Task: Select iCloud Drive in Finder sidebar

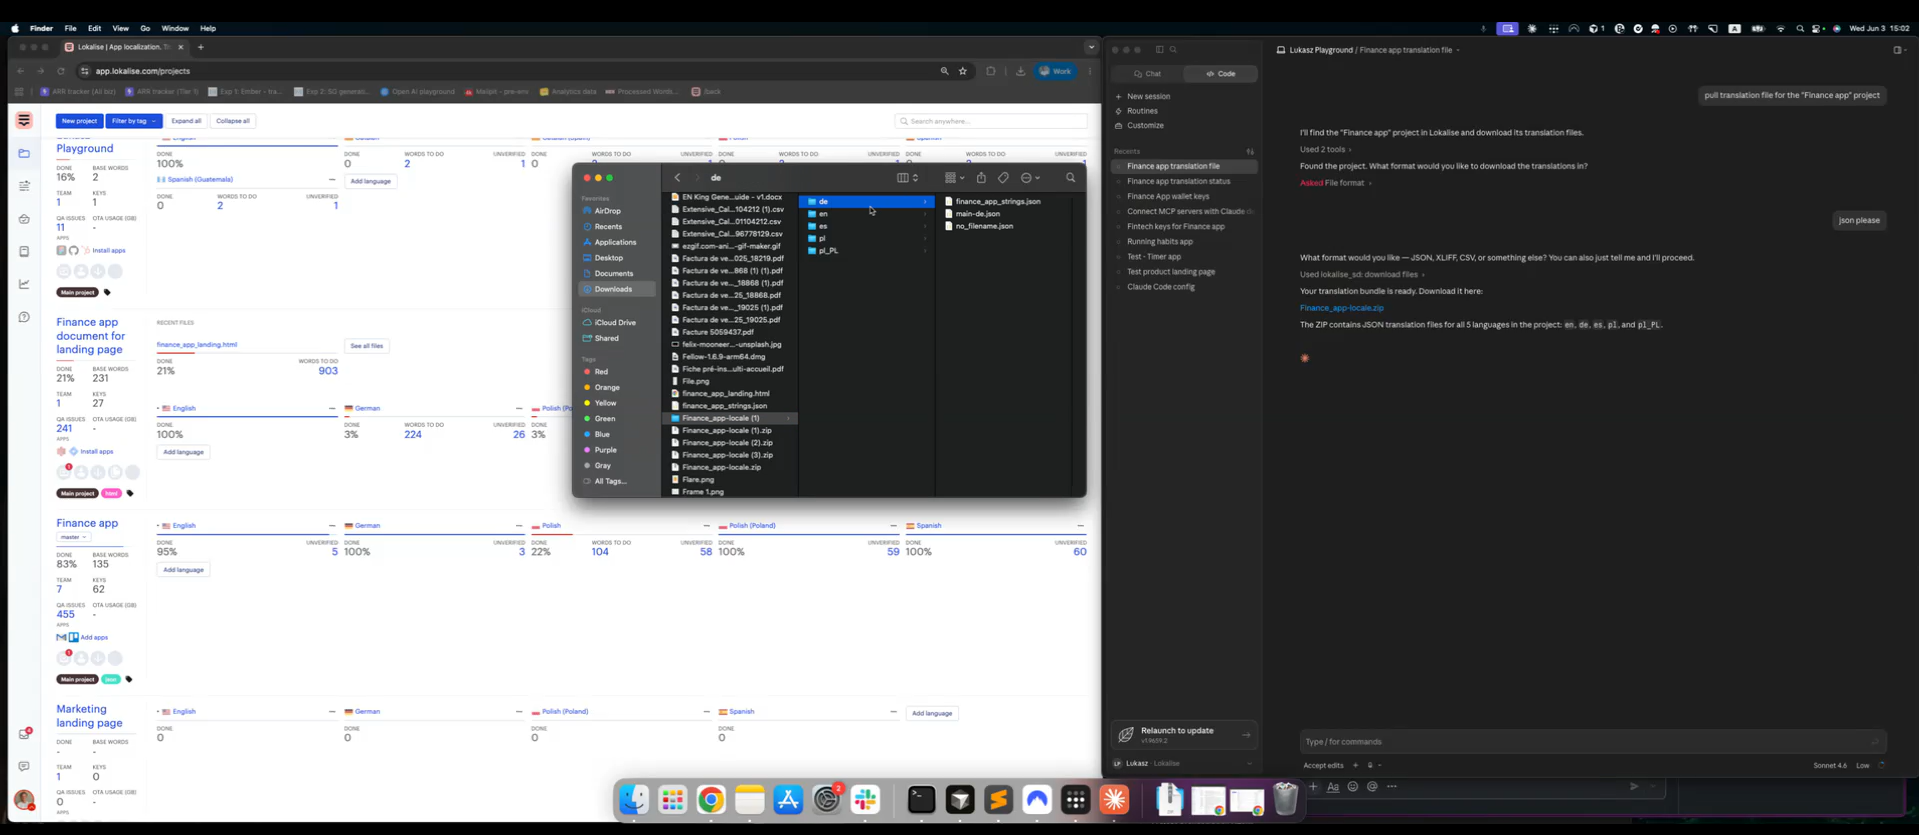Action: click(x=614, y=323)
